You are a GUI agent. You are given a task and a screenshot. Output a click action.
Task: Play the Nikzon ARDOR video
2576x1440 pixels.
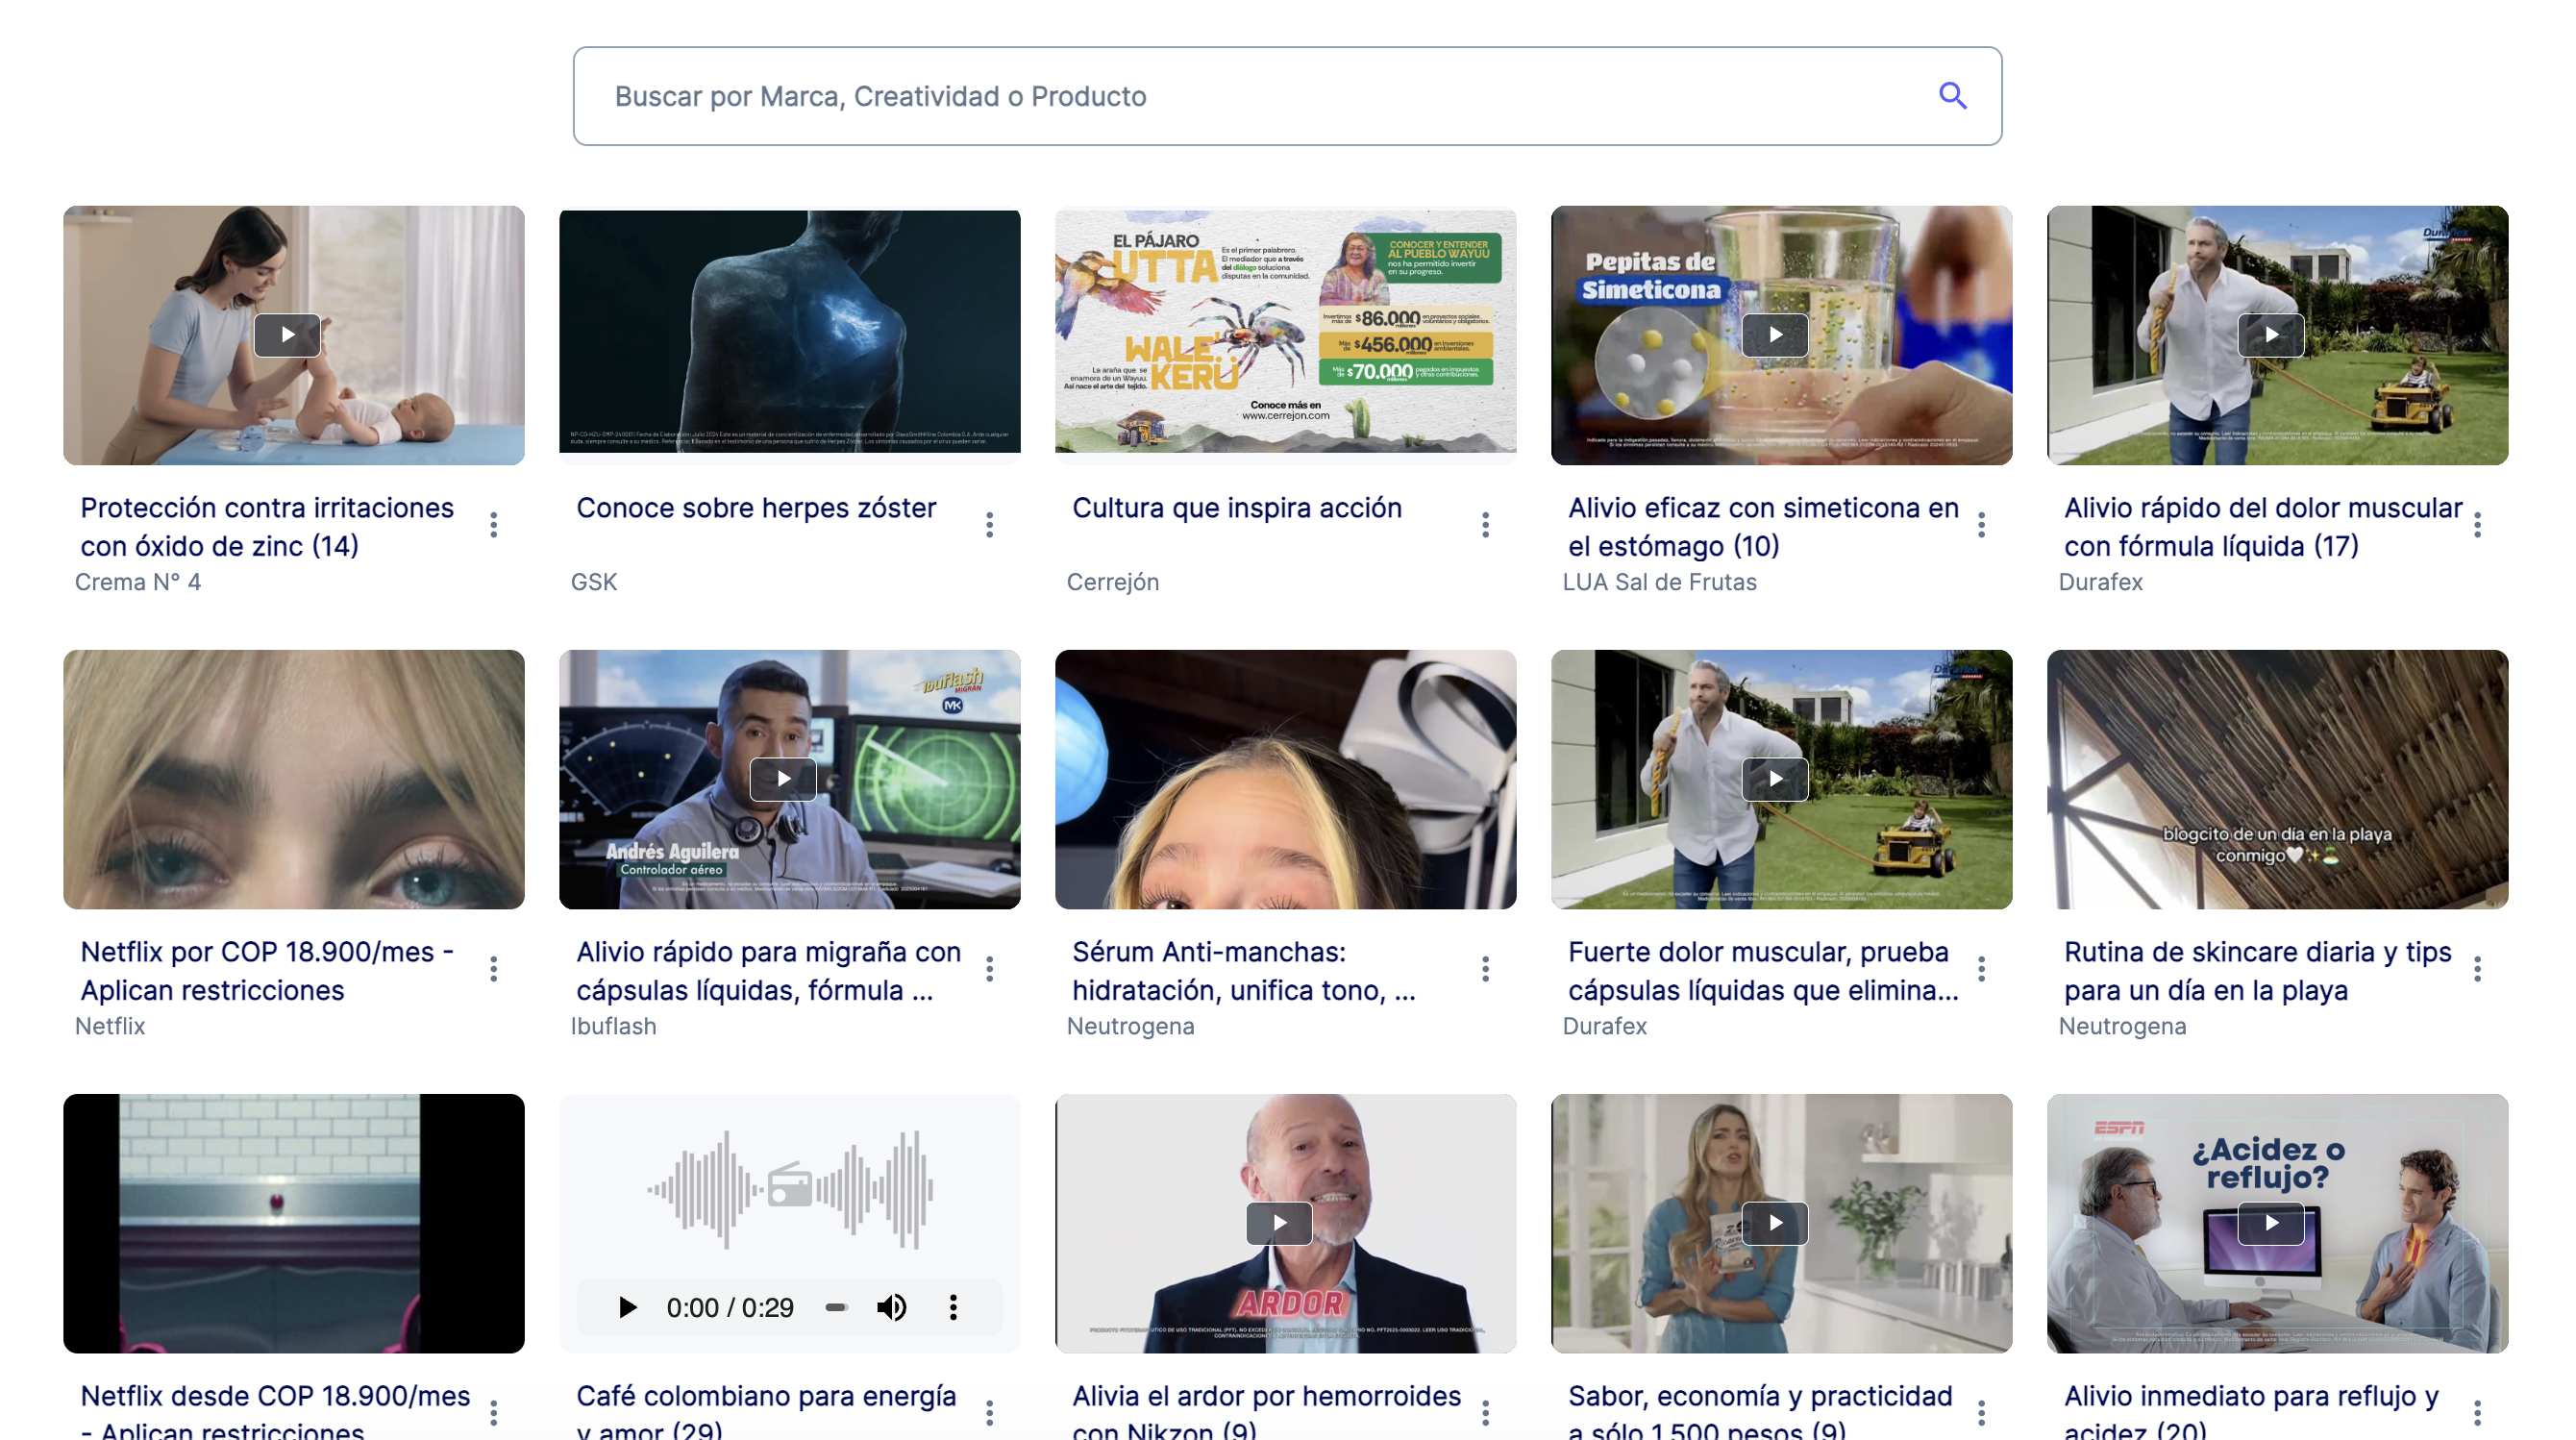1278,1223
